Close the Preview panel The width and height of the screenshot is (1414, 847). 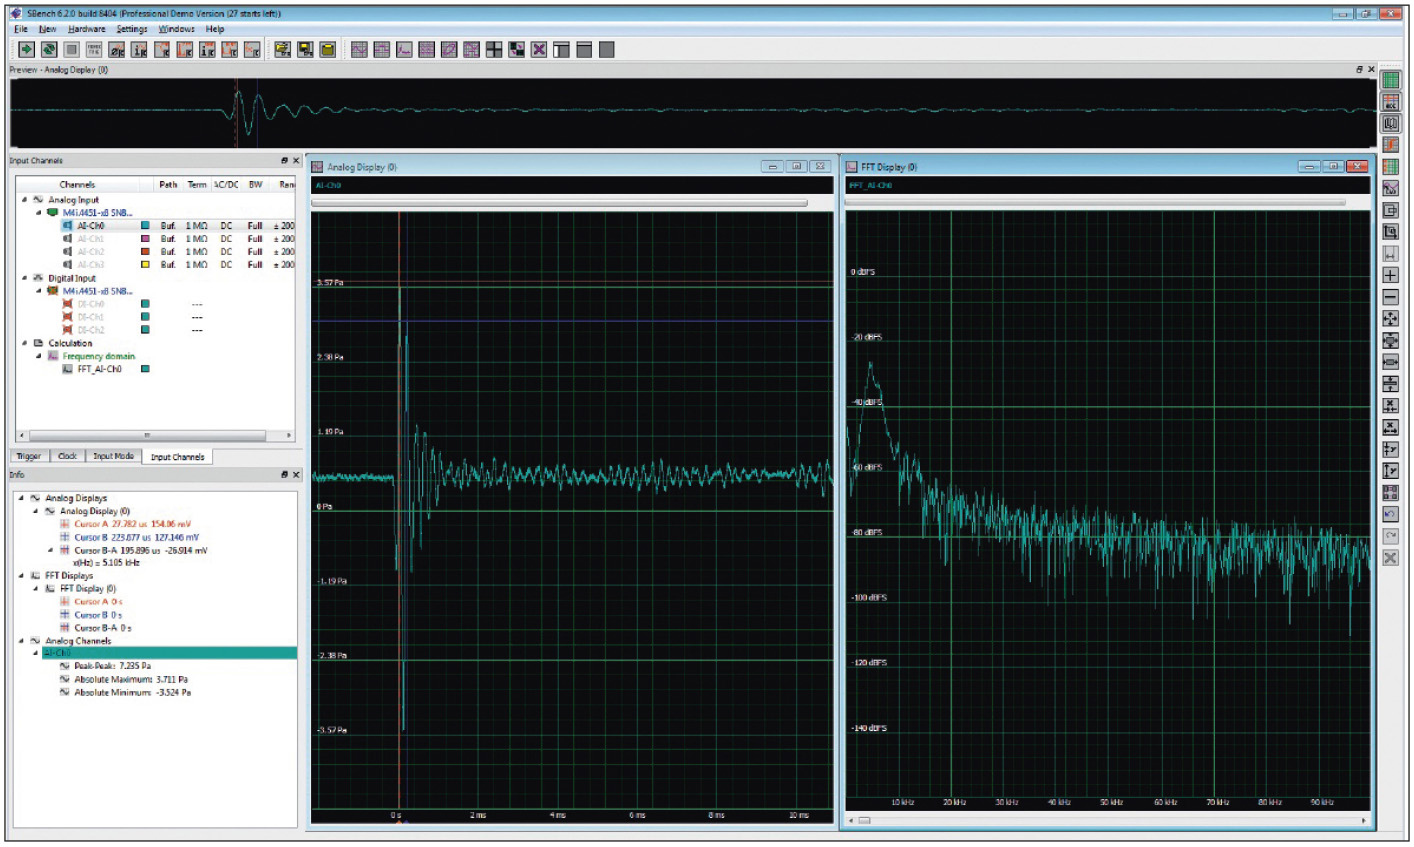click(1371, 69)
